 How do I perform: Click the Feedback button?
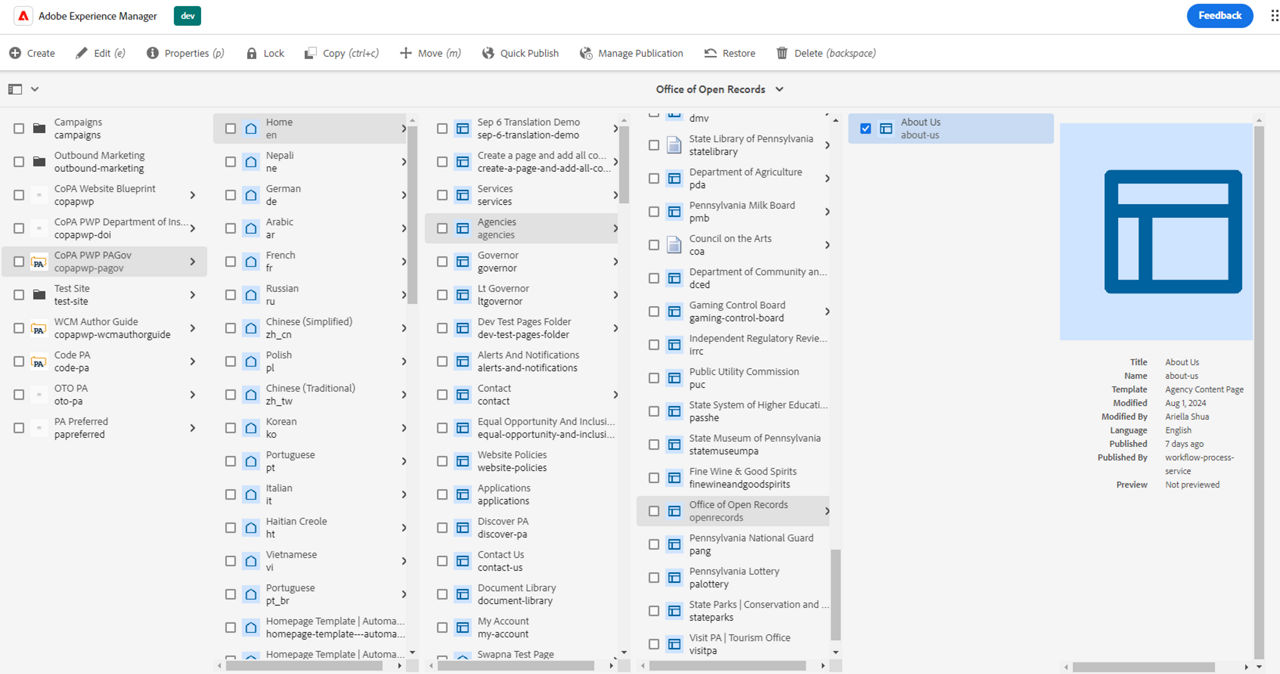point(1220,15)
